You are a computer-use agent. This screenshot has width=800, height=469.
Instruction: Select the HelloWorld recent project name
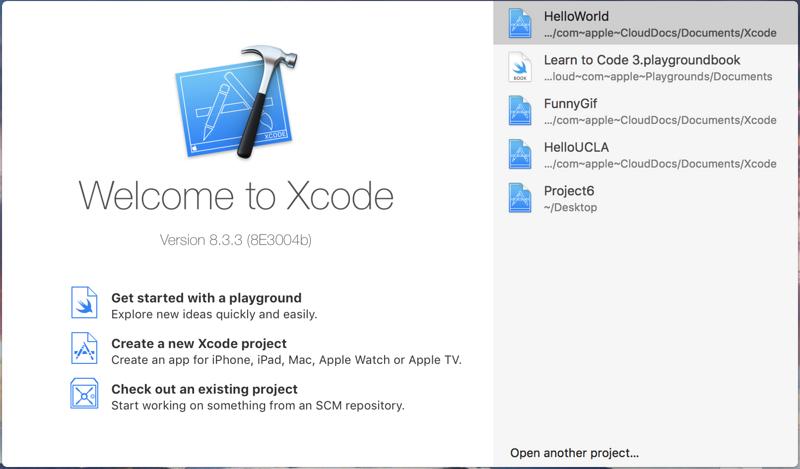click(576, 16)
